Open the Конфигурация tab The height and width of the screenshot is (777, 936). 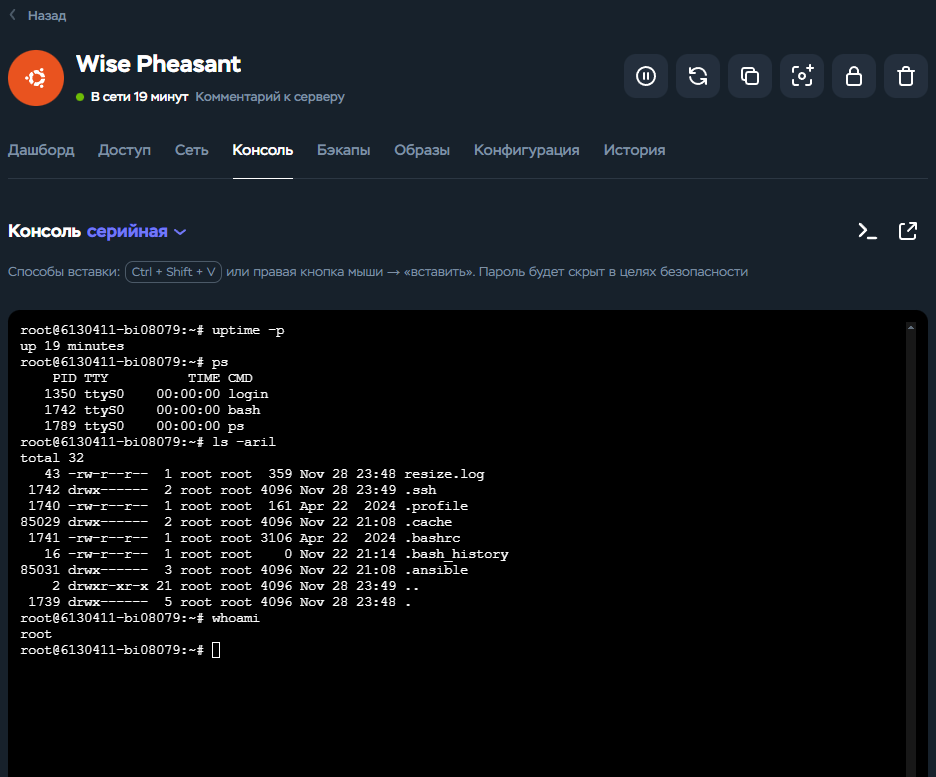(526, 150)
